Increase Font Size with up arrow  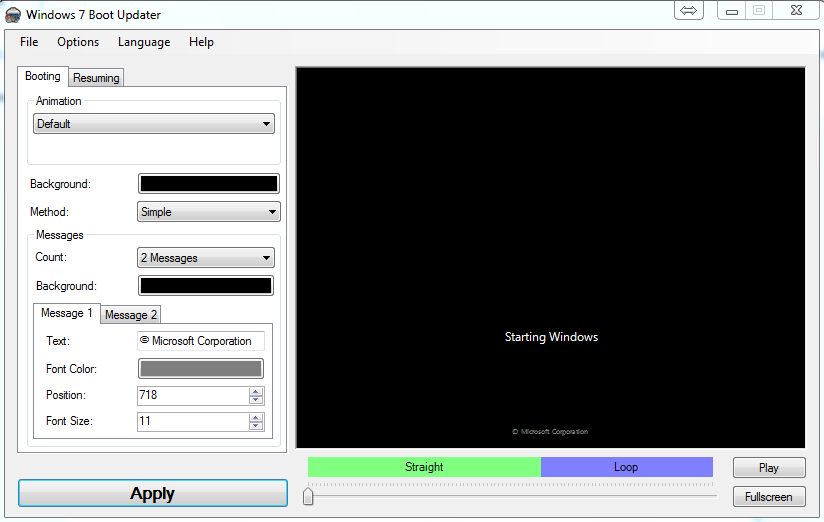coord(256,417)
